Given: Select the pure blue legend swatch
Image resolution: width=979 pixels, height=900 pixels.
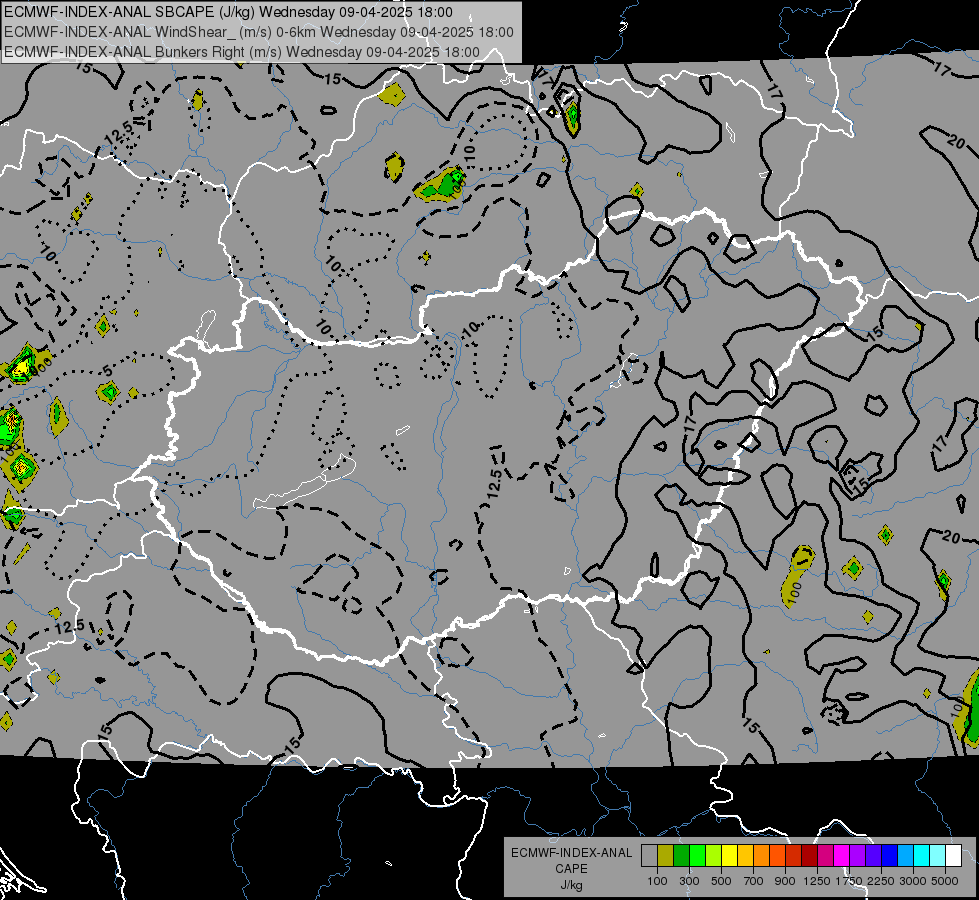Looking at the screenshot, I should [890, 855].
